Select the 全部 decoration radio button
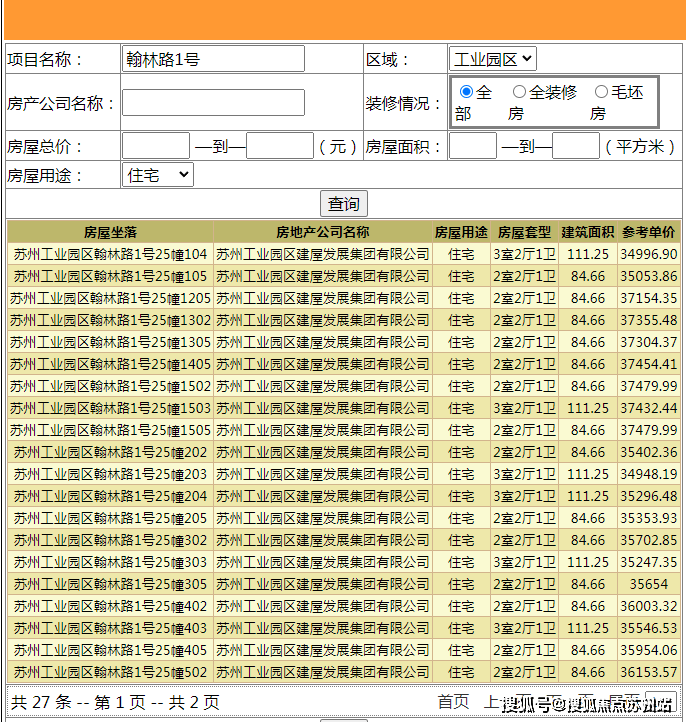This screenshot has width=686, height=722. click(x=466, y=92)
